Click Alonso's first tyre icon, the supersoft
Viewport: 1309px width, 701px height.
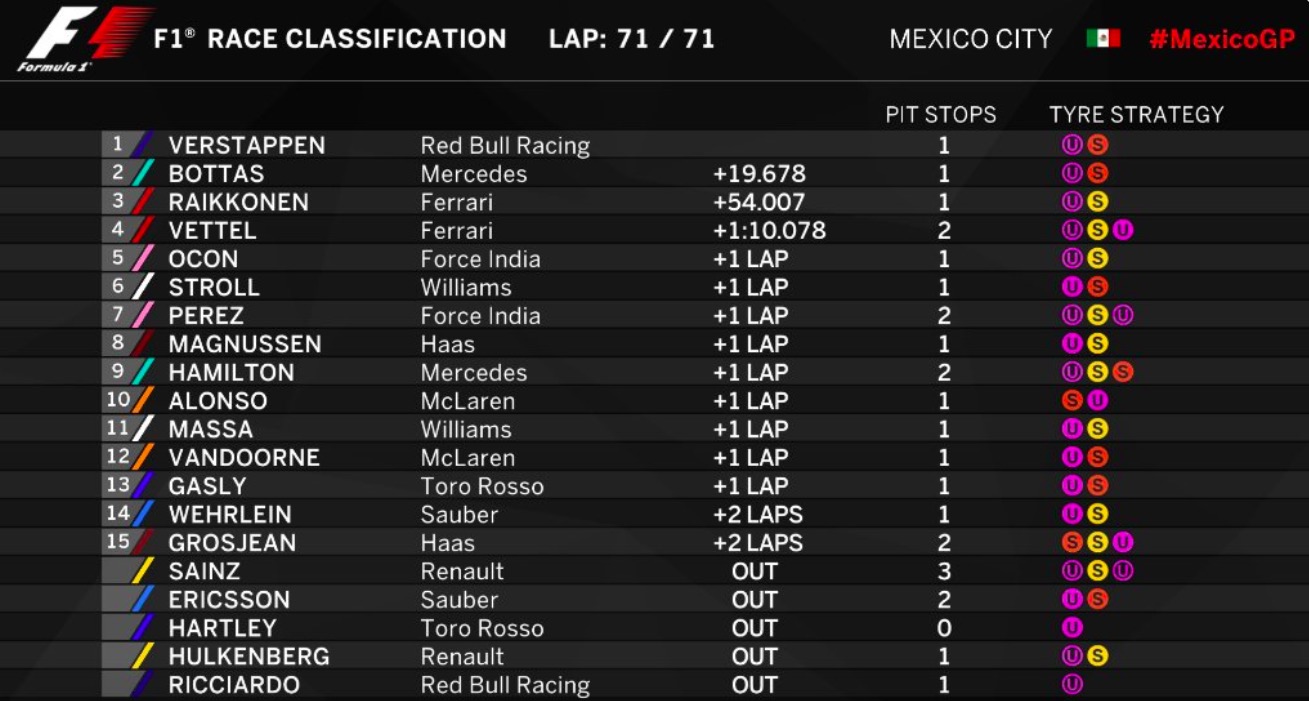[x=1072, y=401]
